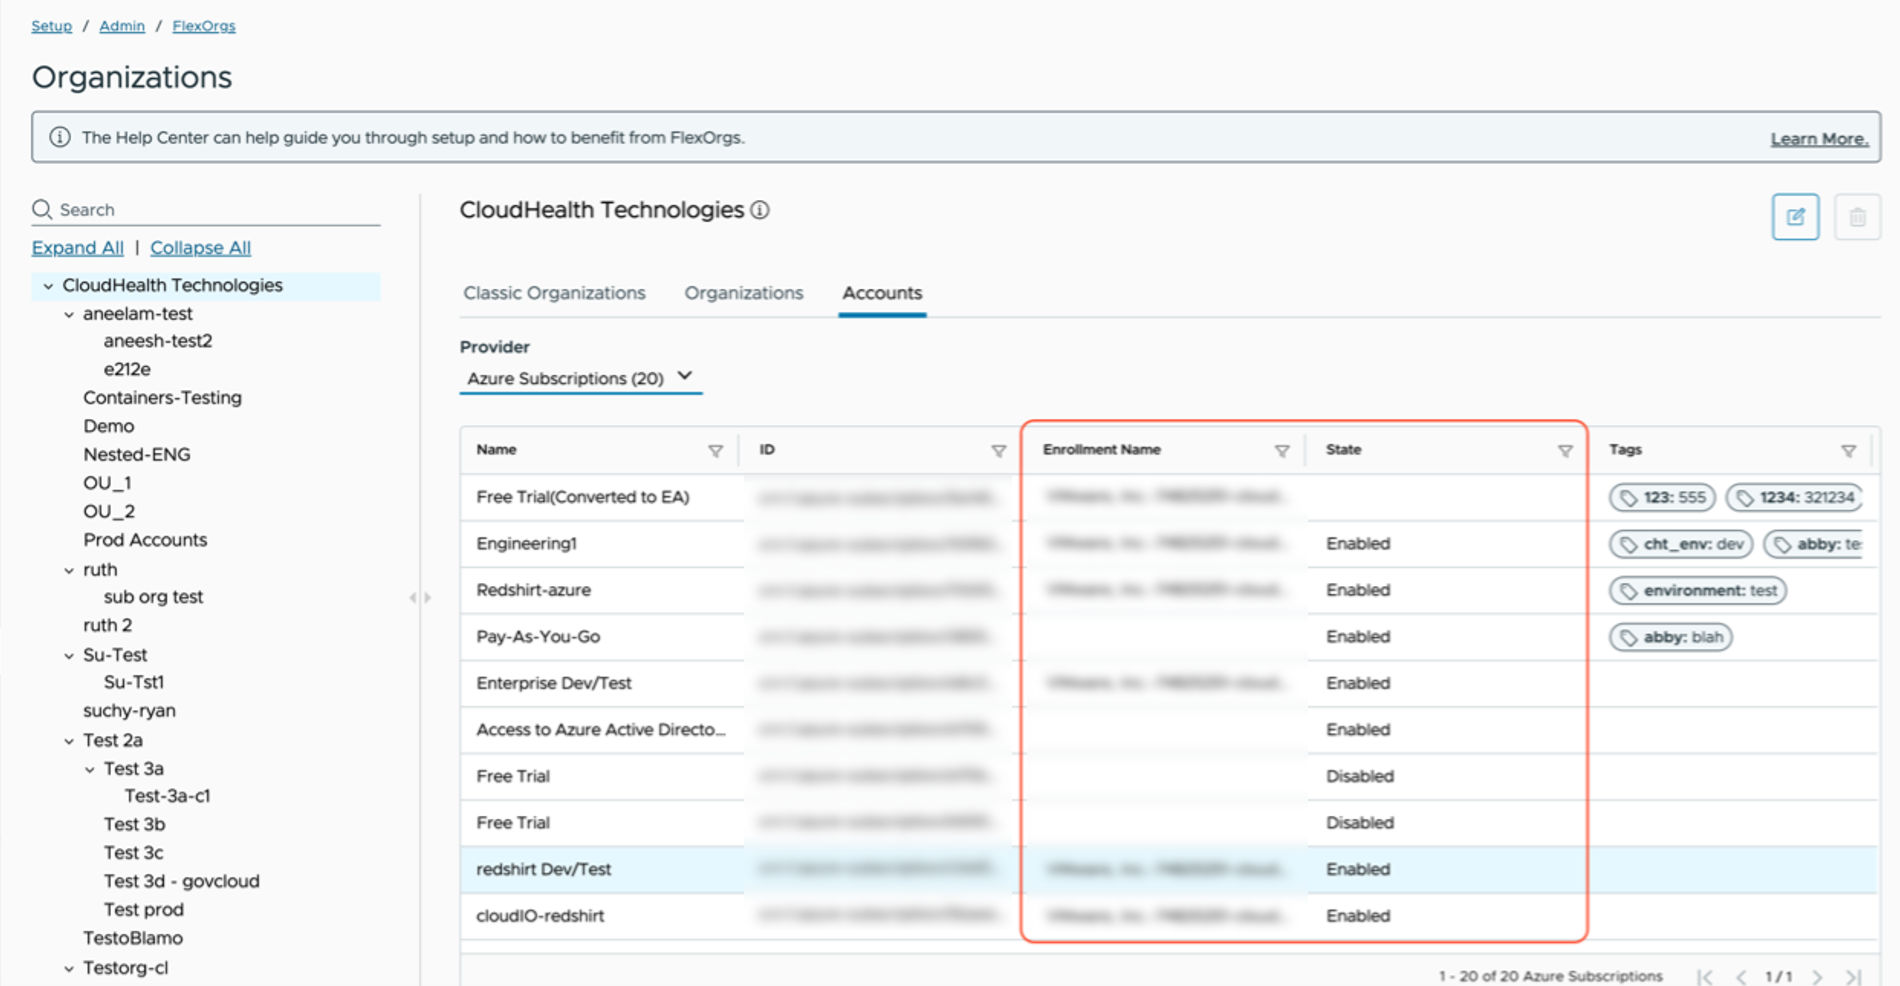
Task: Click the cht_env: dev tag
Action: [1680, 544]
